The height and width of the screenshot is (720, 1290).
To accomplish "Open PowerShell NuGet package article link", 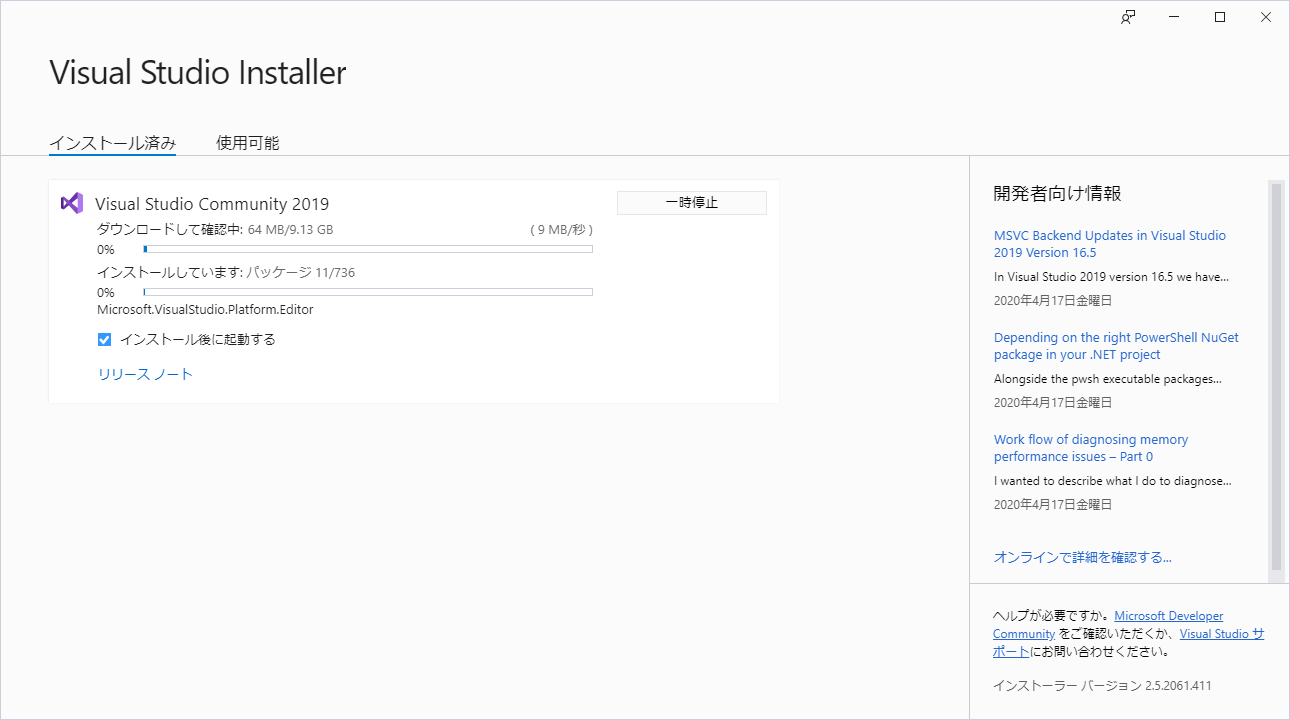I will tap(1116, 346).
